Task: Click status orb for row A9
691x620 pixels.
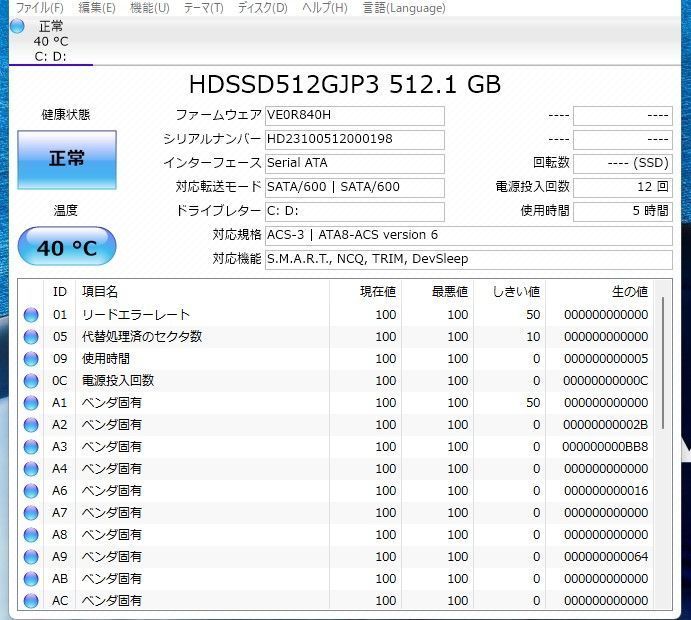Action: coord(31,557)
